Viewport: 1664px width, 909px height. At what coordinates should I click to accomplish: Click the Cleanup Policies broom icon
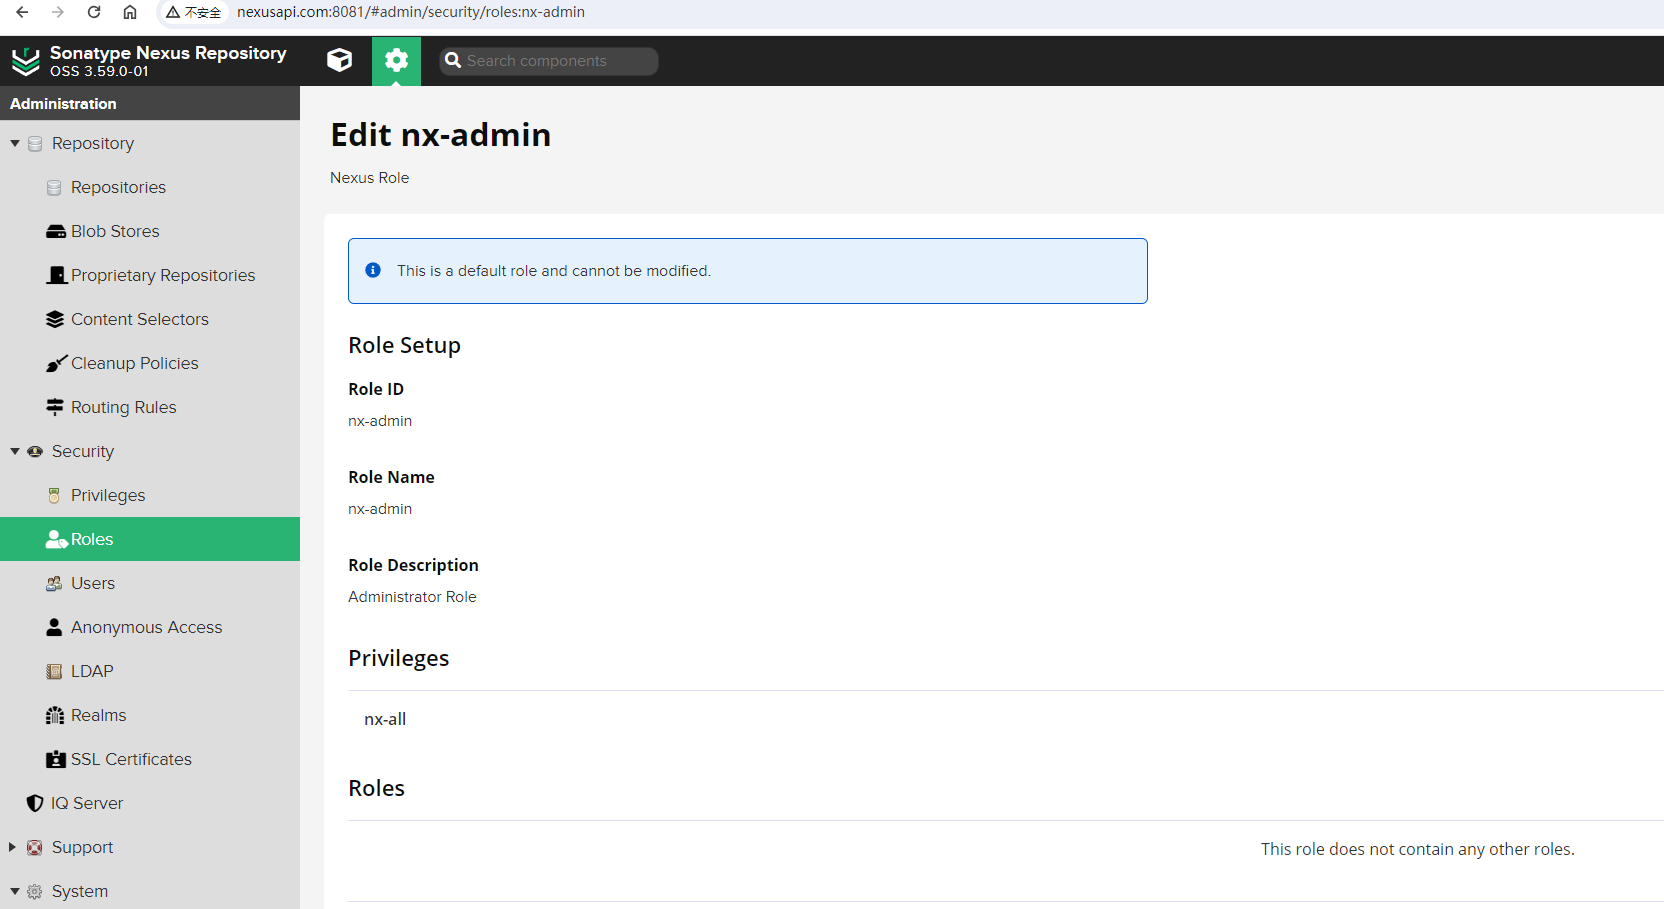(56, 363)
